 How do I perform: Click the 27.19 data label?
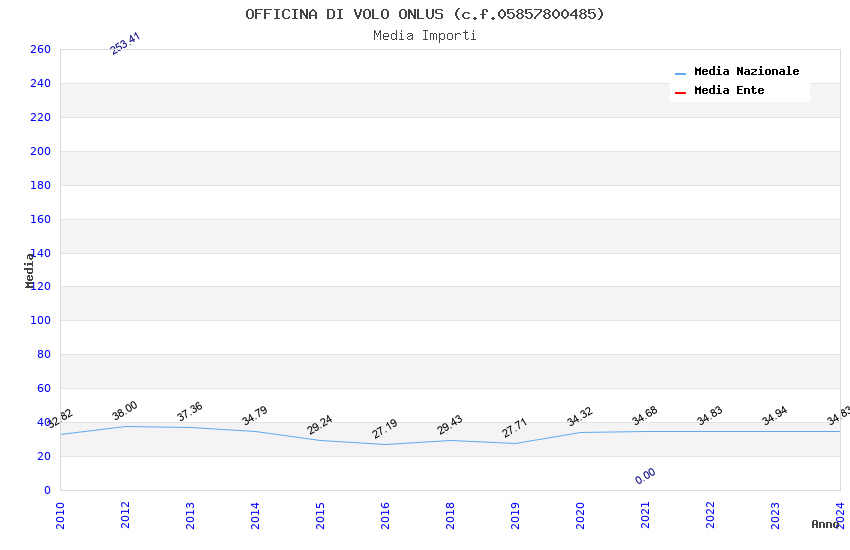pyautogui.click(x=385, y=429)
